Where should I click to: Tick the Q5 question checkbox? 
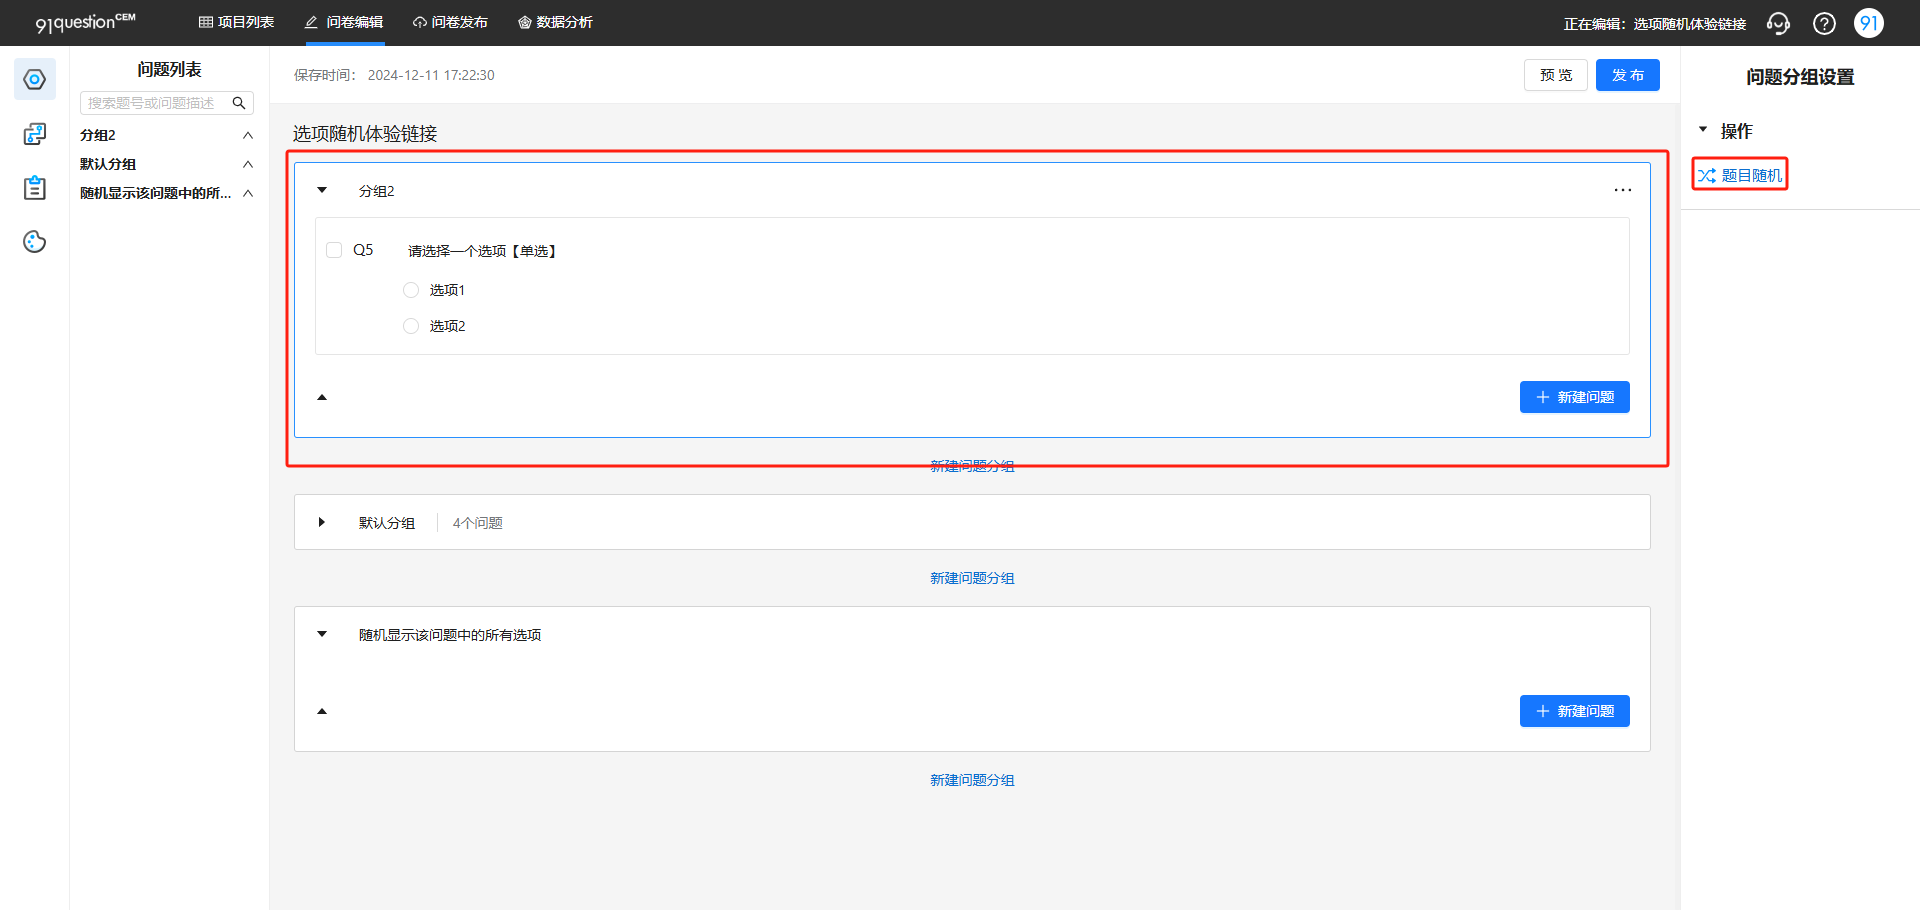pyautogui.click(x=334, y=250)
